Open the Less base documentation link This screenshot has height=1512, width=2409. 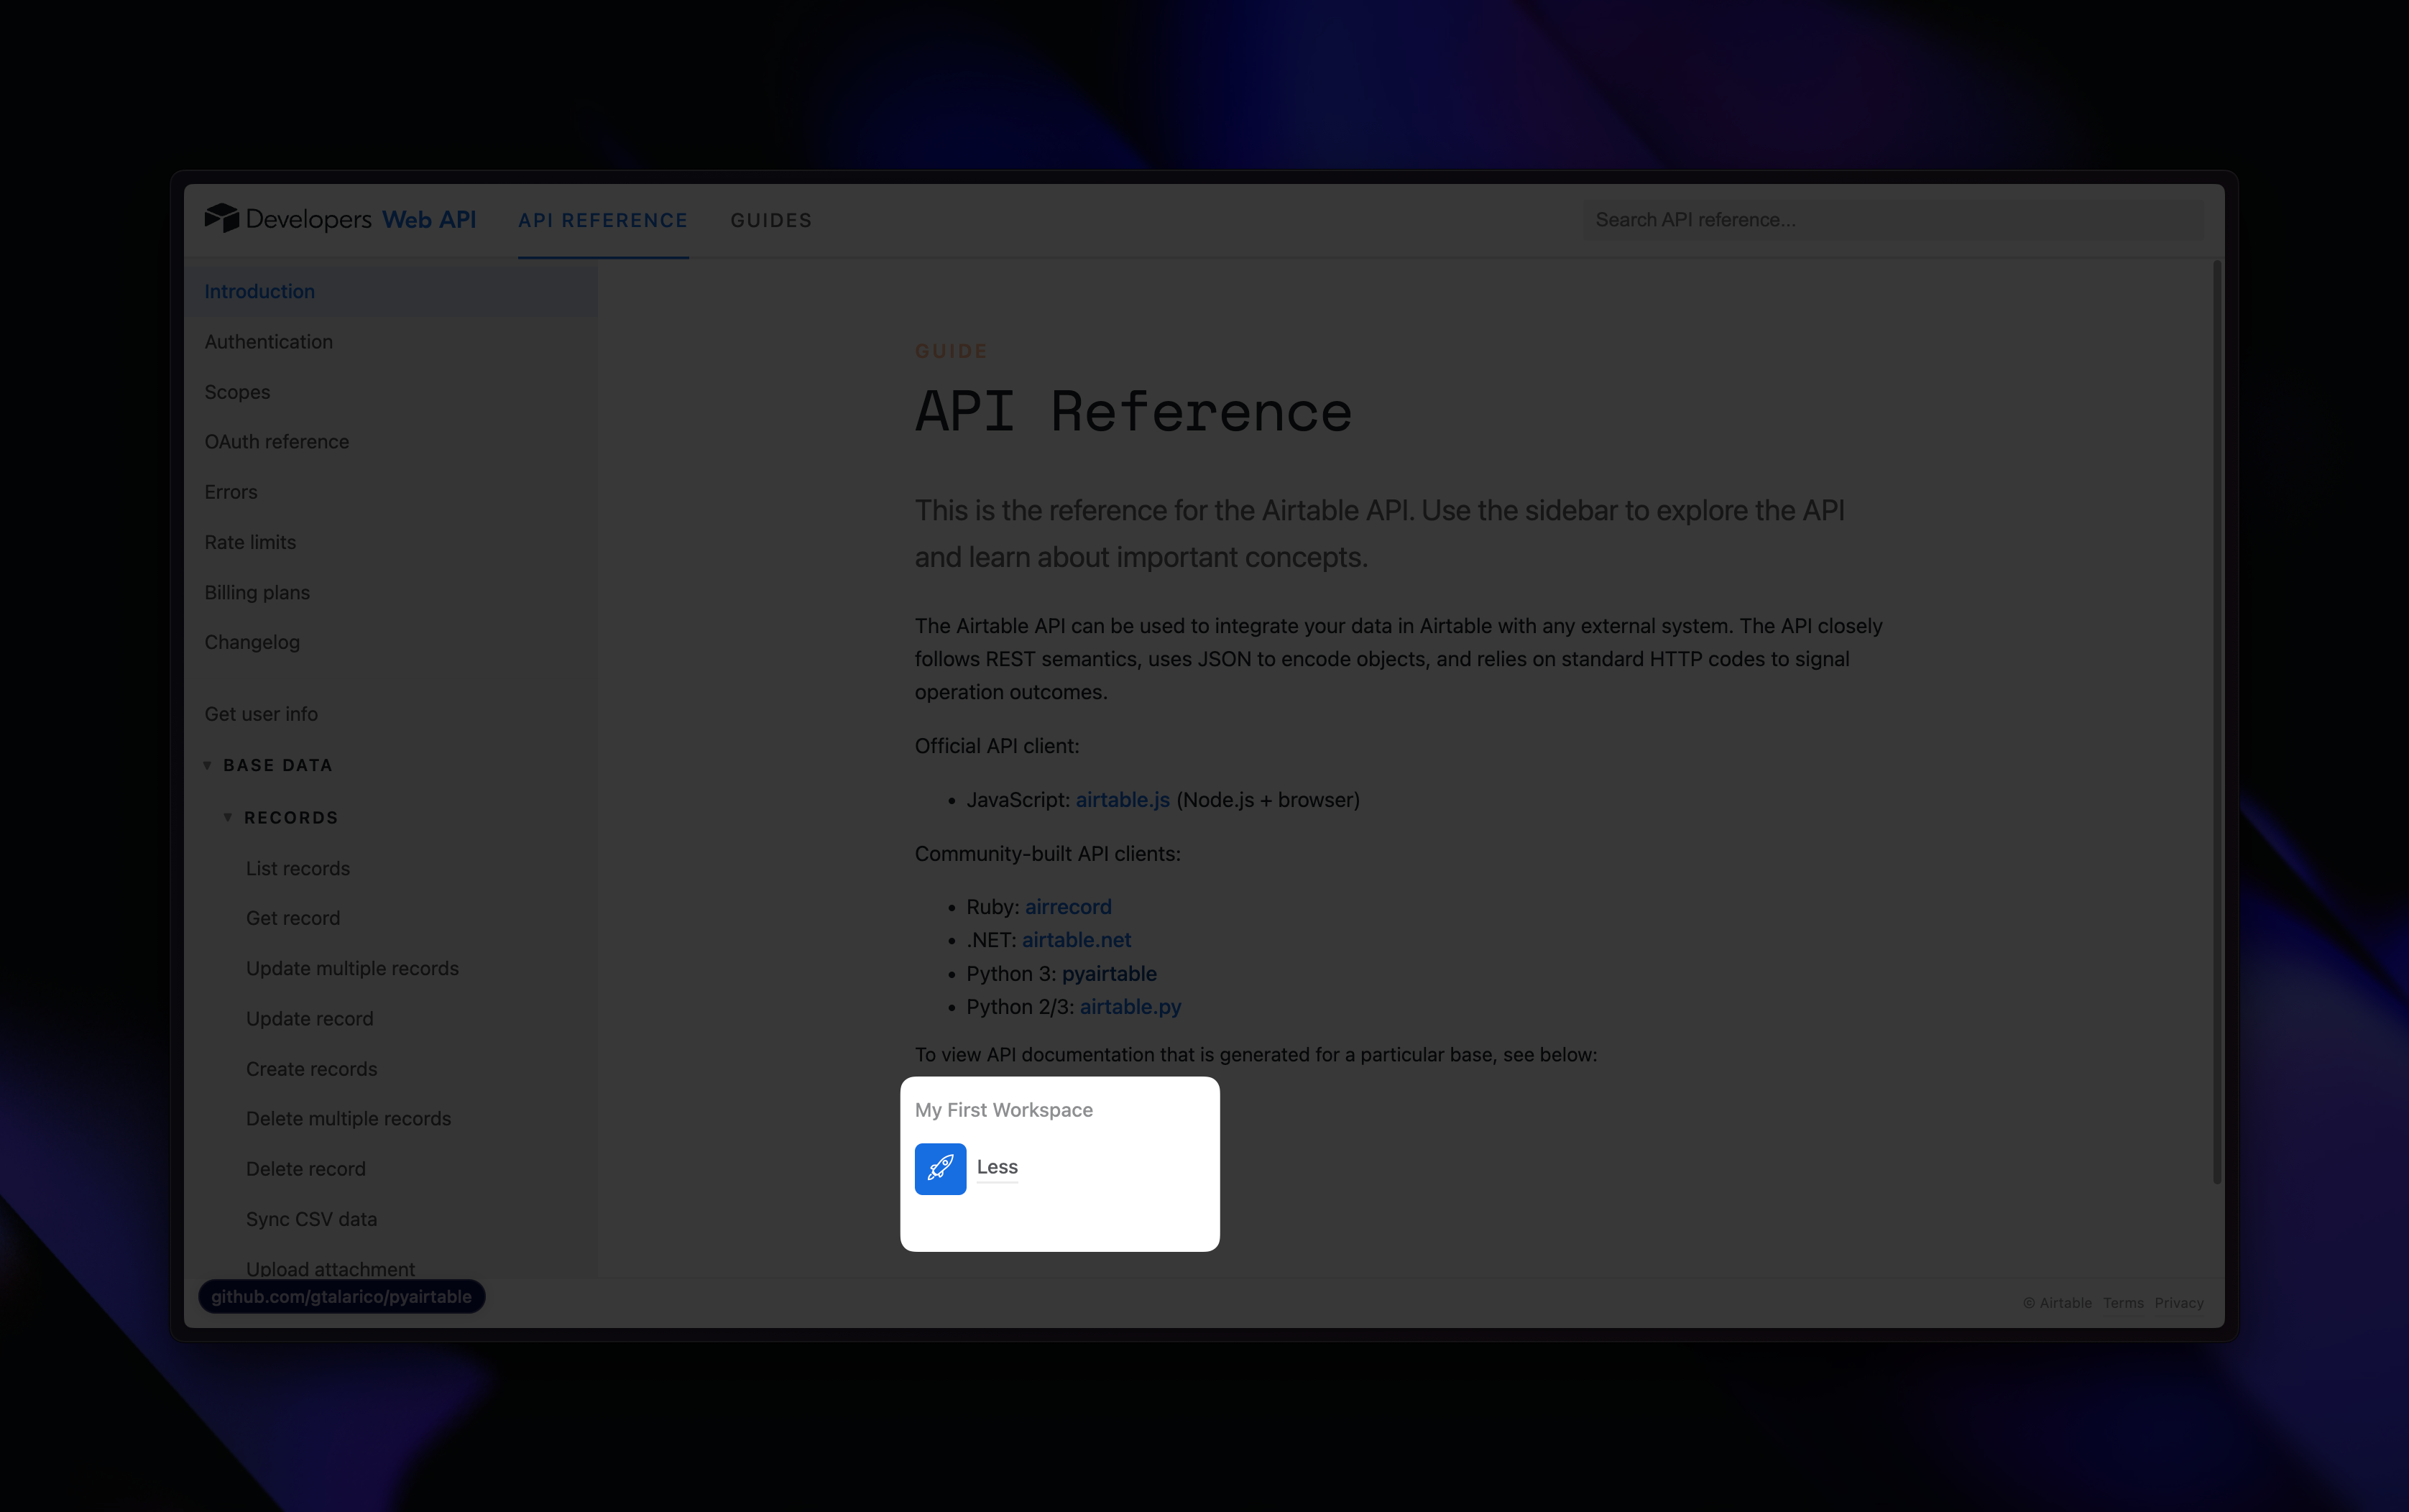click(996, 1167)
